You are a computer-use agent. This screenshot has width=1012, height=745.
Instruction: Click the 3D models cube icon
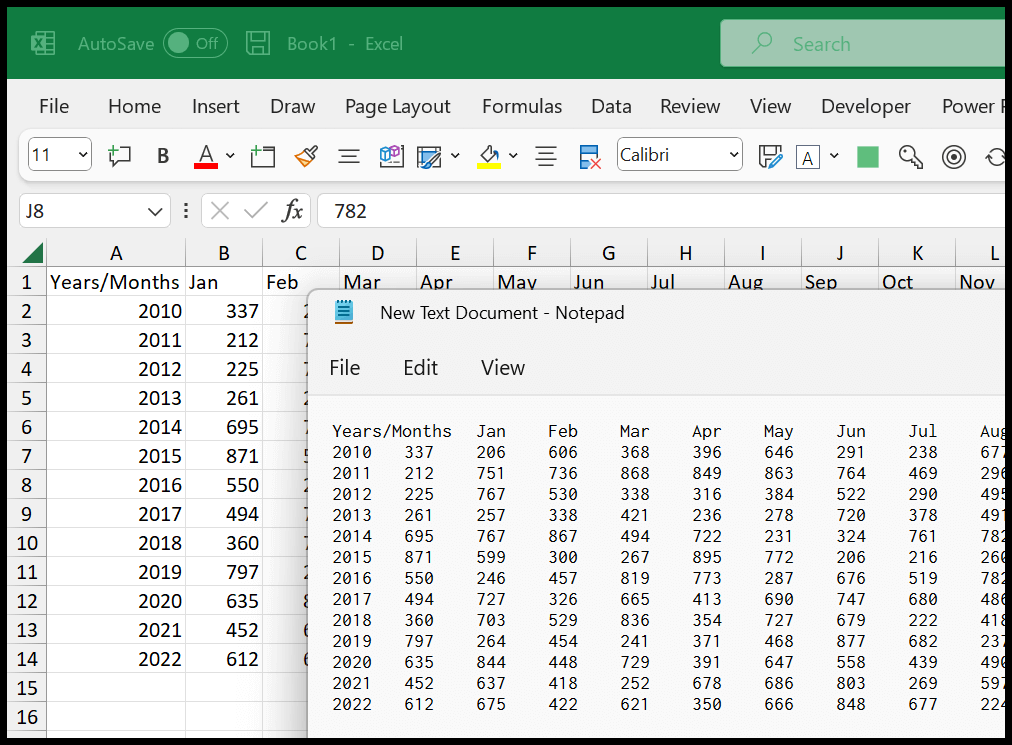pos(391,156)
